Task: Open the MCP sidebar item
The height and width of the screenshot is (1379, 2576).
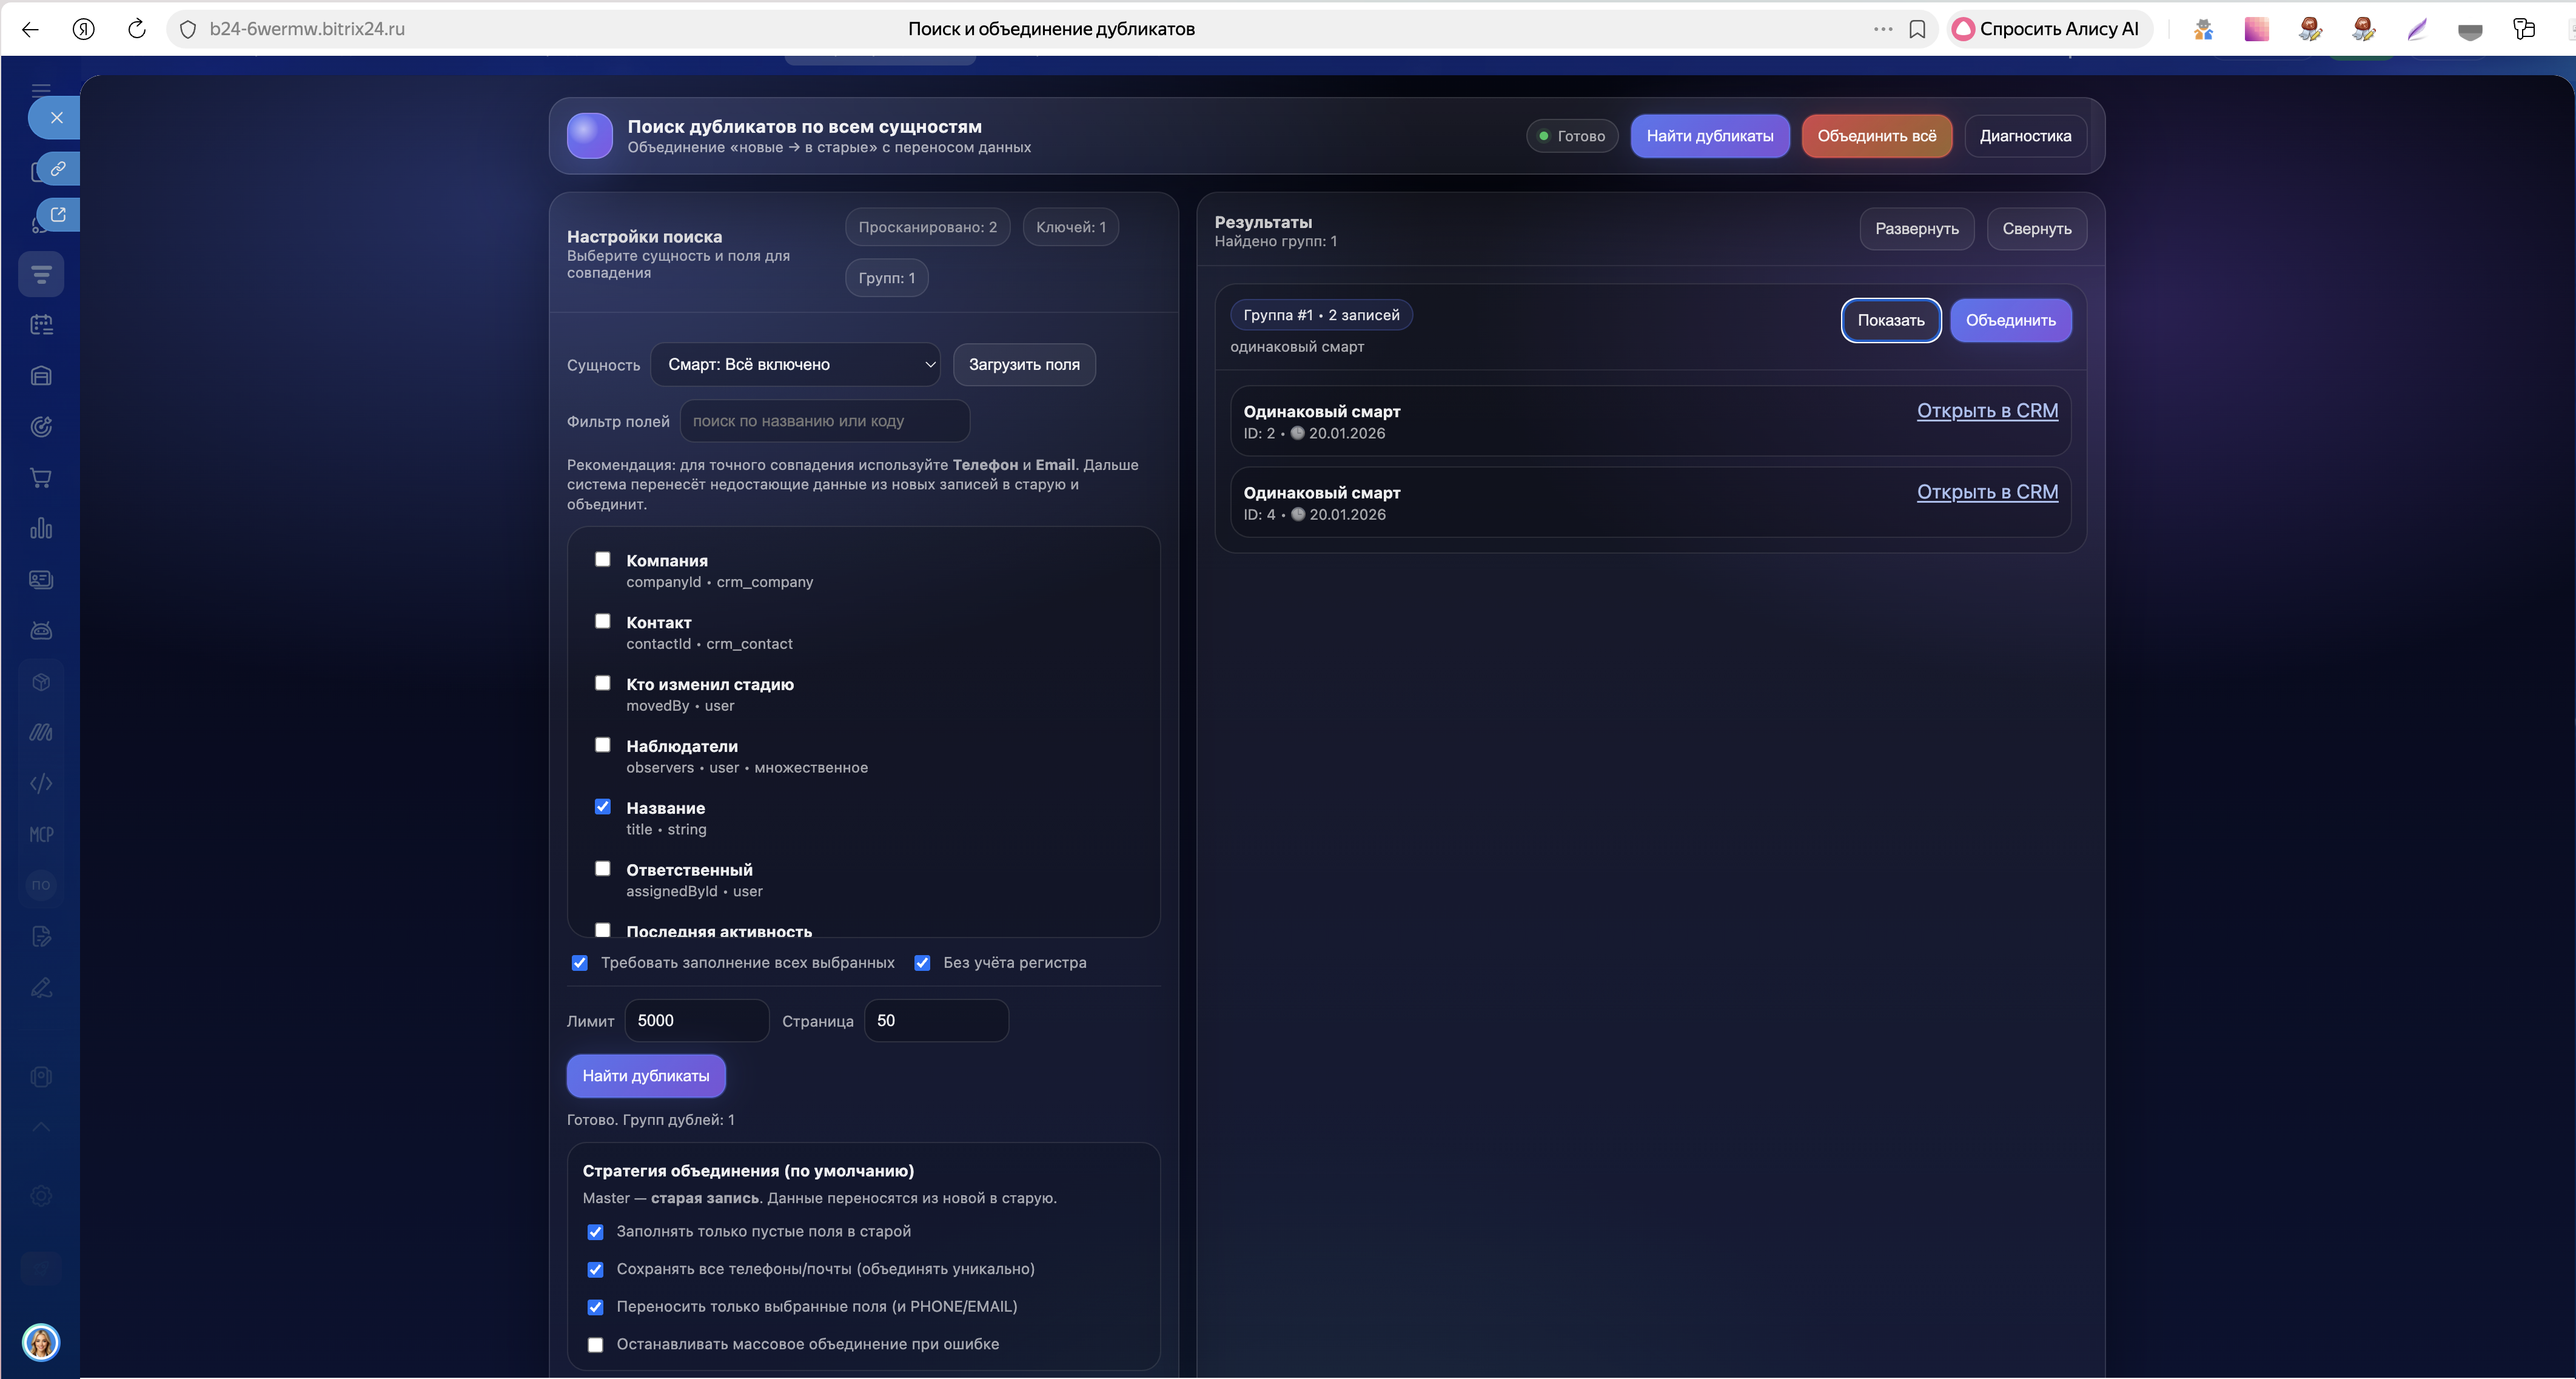Action: pos(41,834)
